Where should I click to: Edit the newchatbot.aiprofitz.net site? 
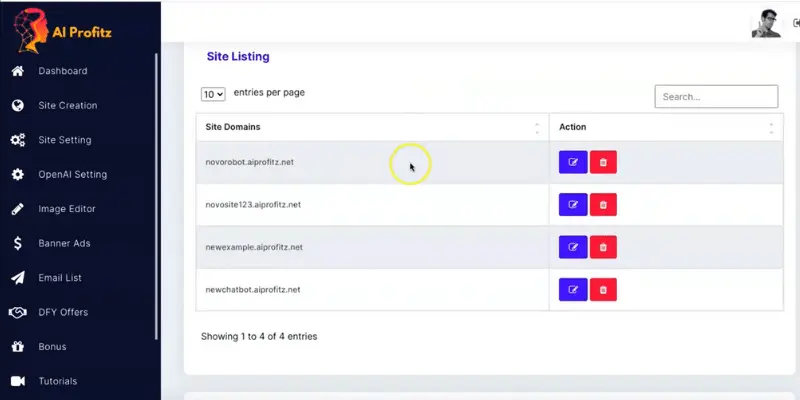coord(573,289)
